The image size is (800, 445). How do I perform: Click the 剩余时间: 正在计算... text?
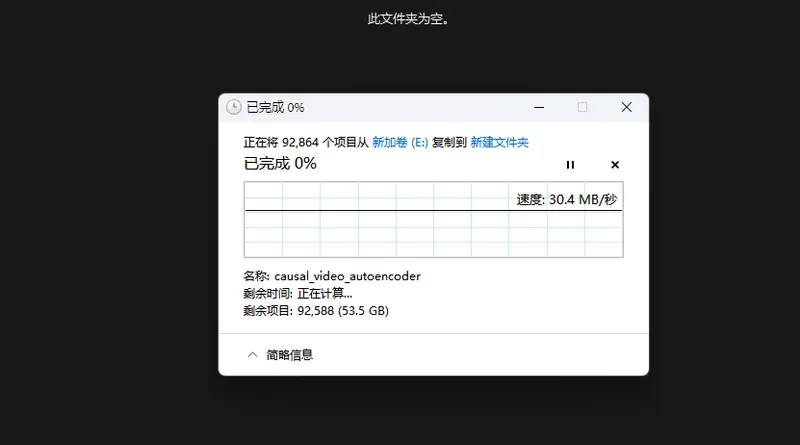pyautogui.click(x=297, y=293)
